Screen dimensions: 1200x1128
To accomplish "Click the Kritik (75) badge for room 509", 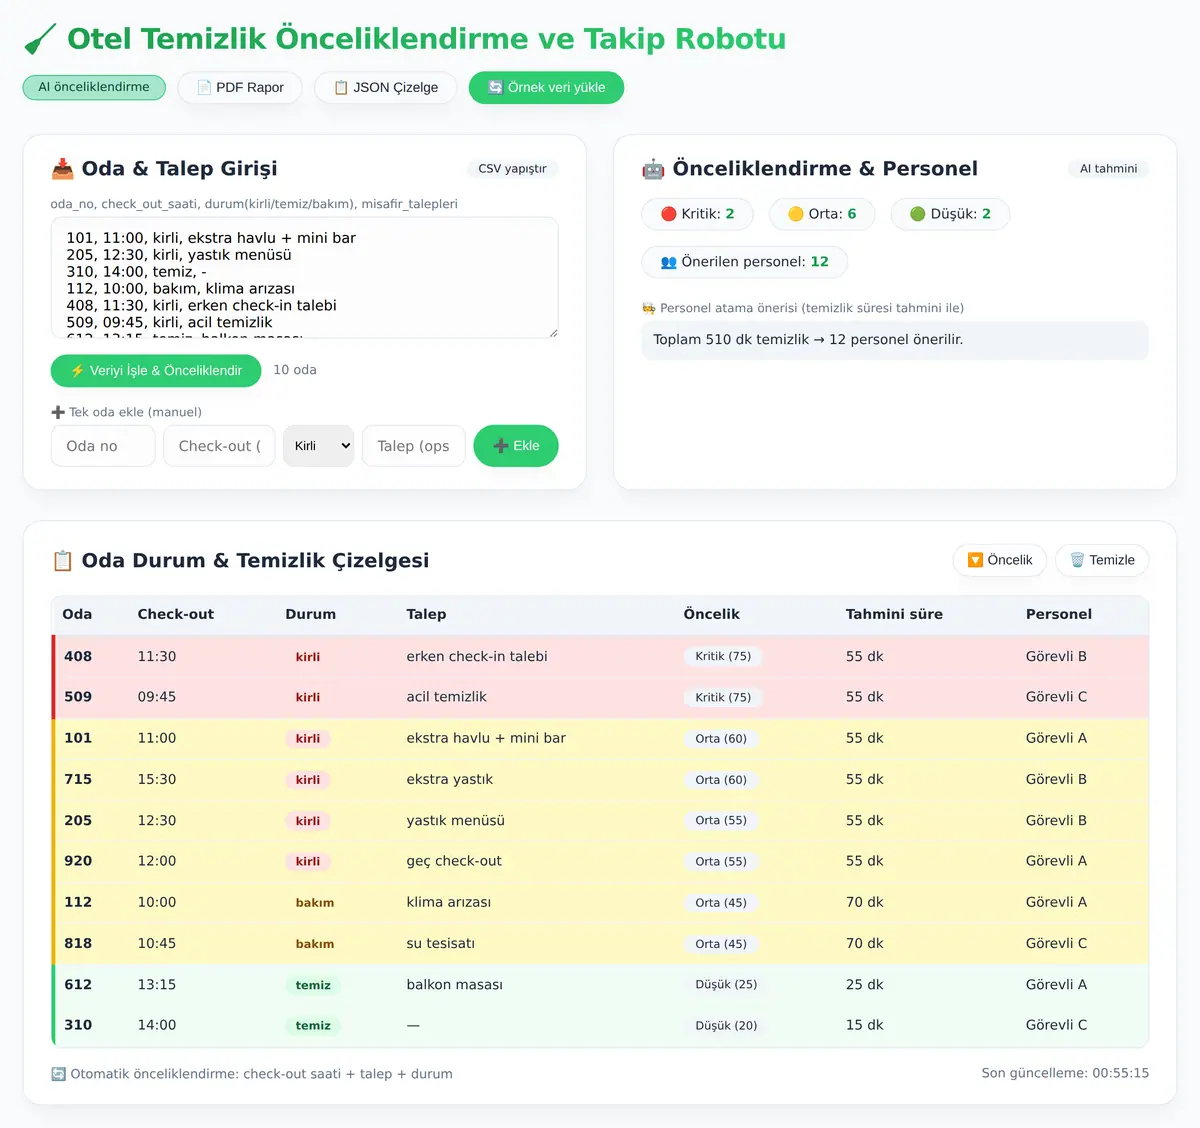I will [x=723, y=697].
